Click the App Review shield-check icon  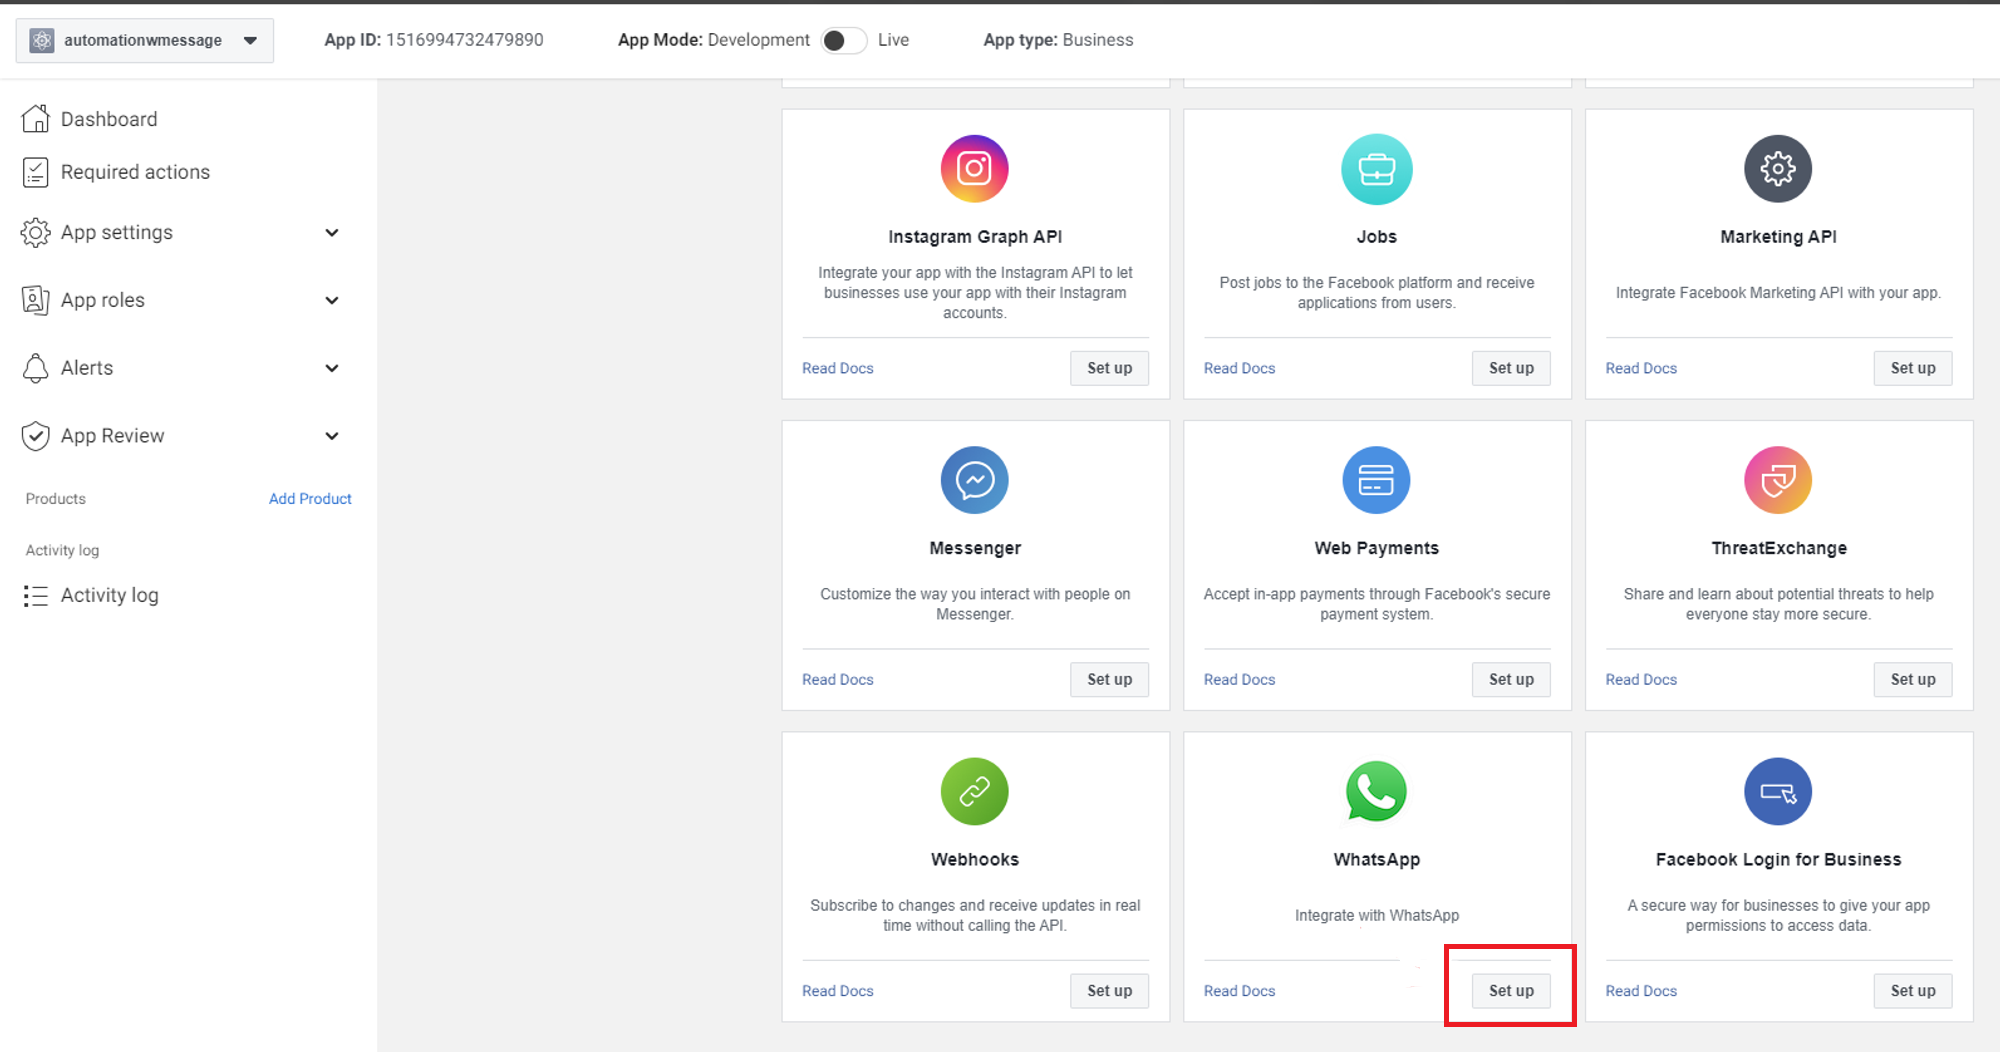click(35, 436)
